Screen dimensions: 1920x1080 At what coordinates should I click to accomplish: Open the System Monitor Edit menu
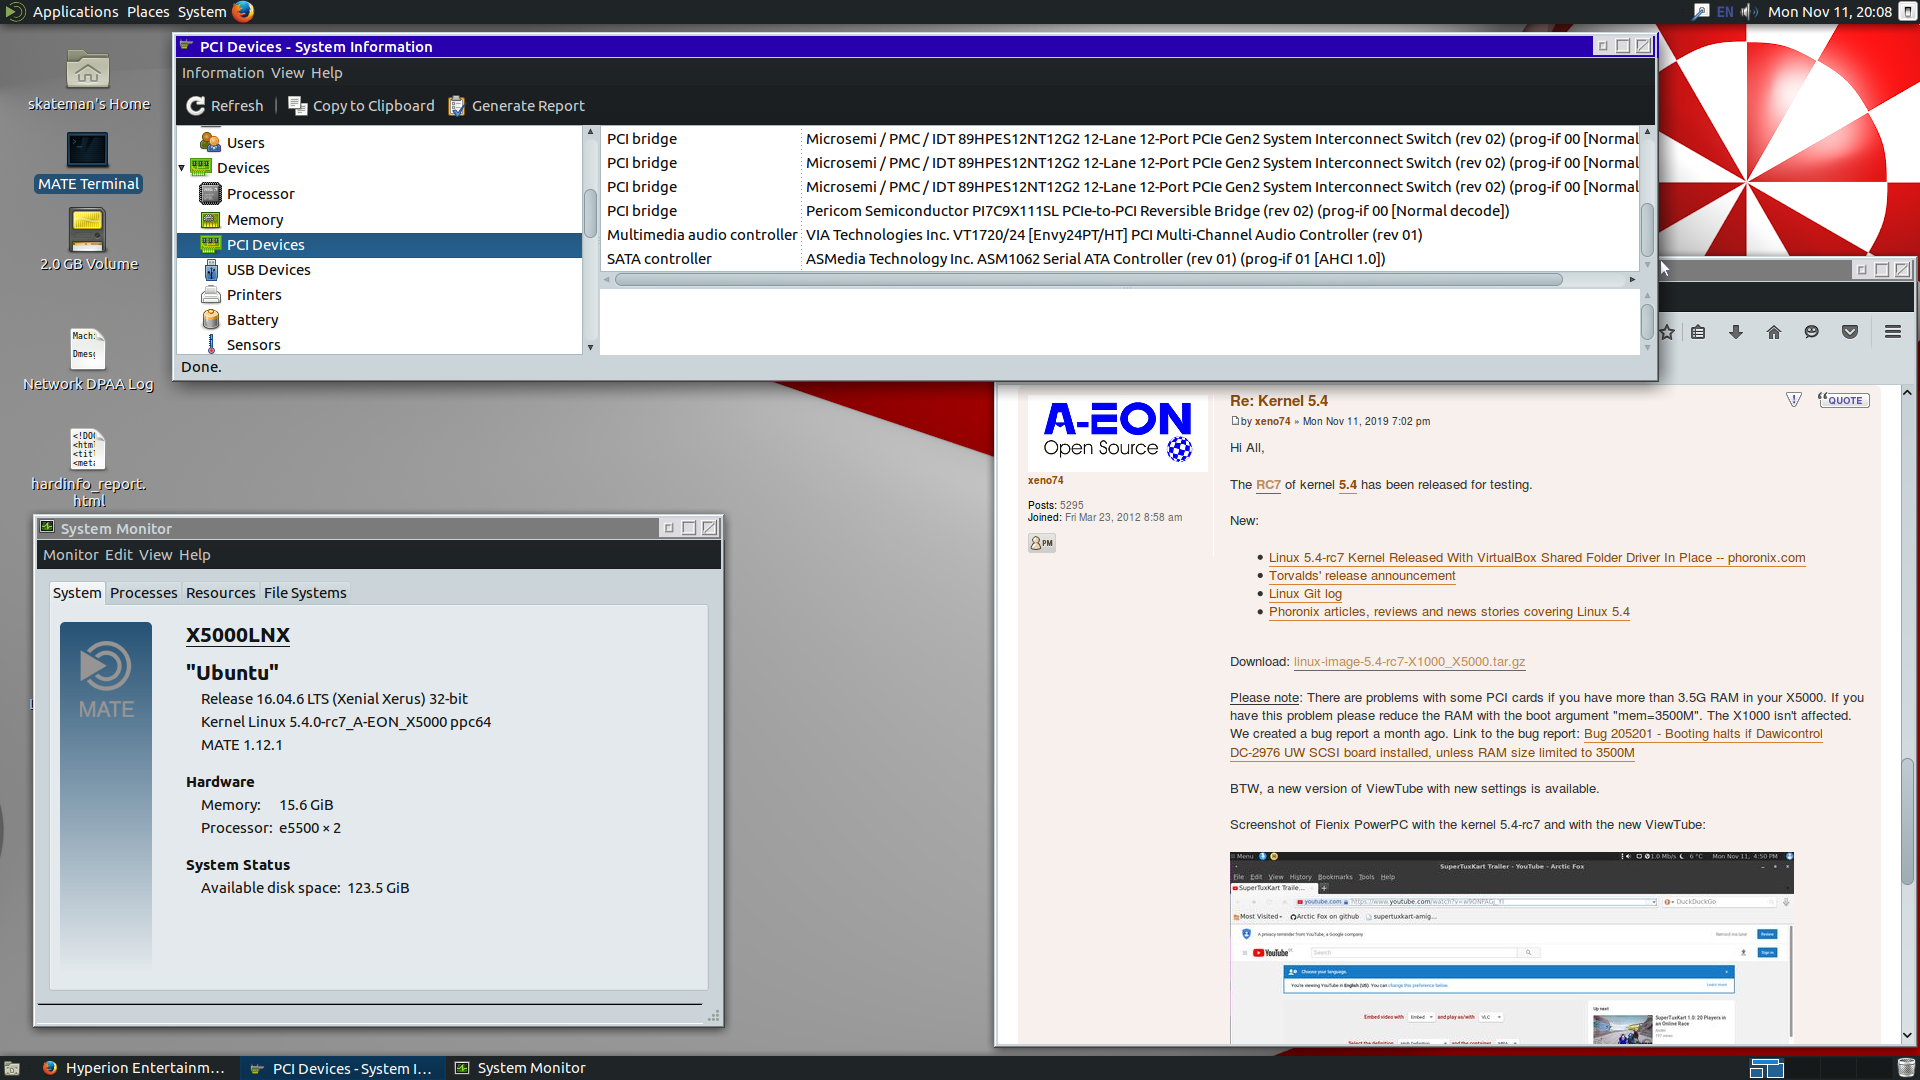point(119,555)
